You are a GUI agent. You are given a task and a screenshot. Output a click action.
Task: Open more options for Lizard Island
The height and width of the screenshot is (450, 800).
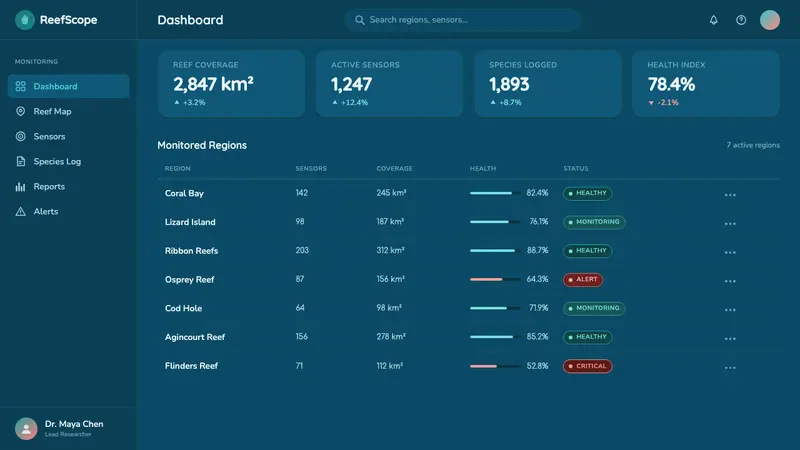730,223
